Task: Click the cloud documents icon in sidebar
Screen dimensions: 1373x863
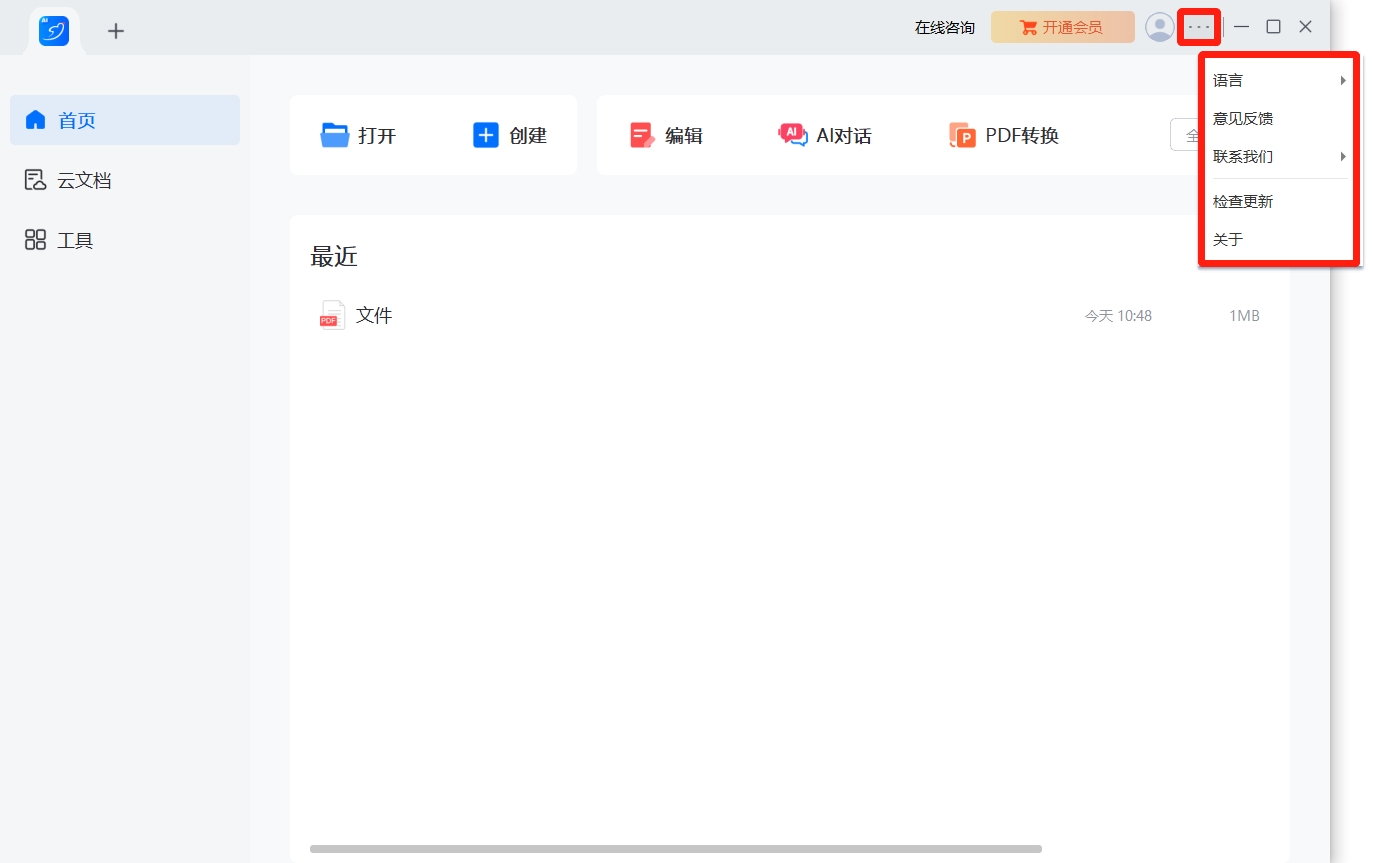Action: 36,180
